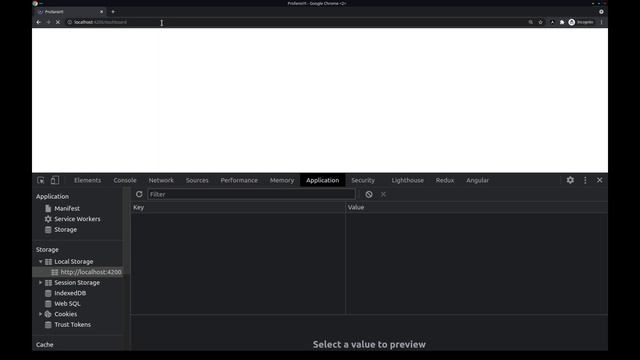Viewport: 640px width, 360px height.
Task: Switch to the Console tab
Action: point(125,180)
